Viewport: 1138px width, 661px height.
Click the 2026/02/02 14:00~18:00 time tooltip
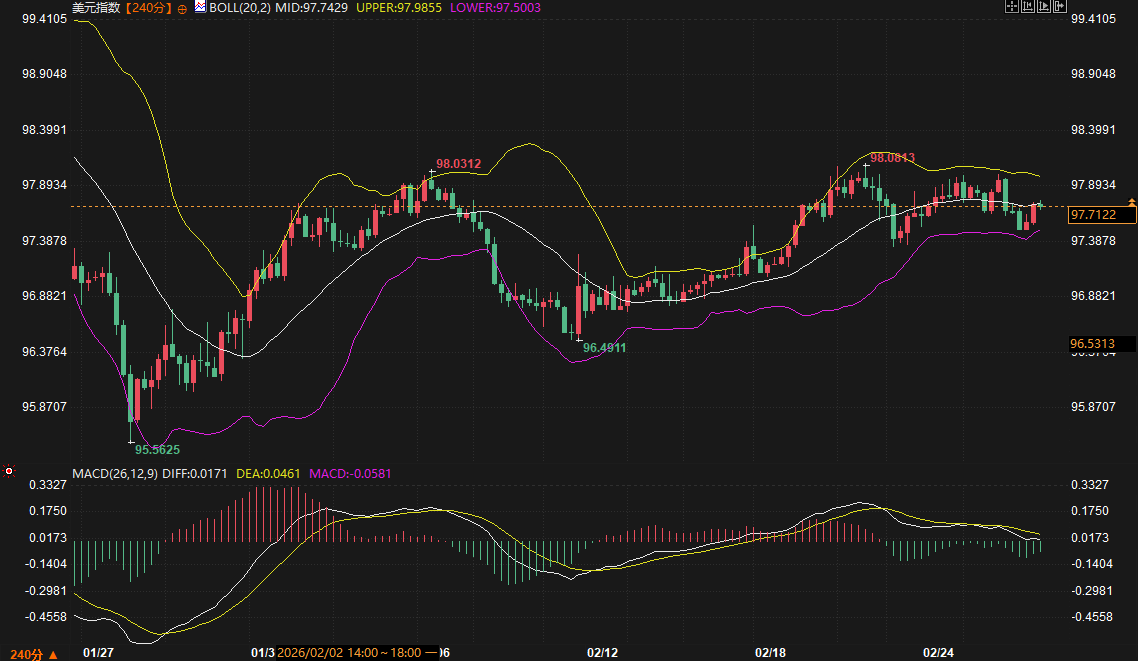[x=350, y=652]
